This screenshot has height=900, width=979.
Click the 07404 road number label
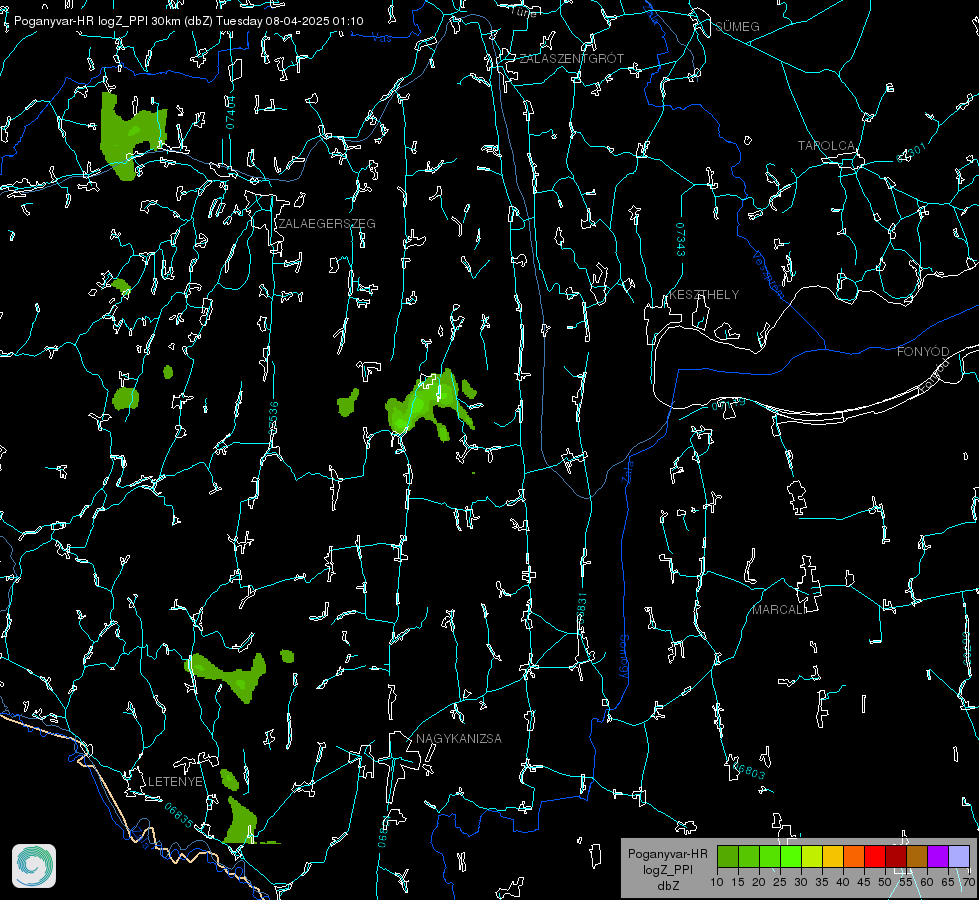click(x=230, y=112)
